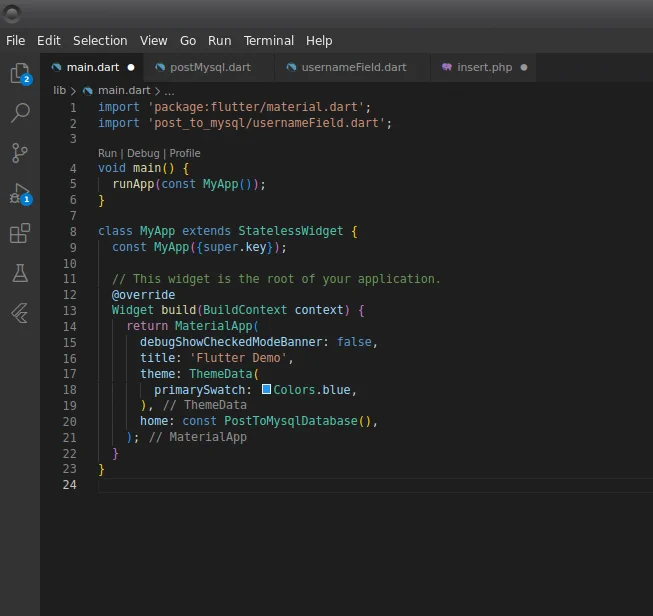This screenshot has width=653, height=616.
Task: Click 'BuildContext' on line 13
Action: click(244, 310)
